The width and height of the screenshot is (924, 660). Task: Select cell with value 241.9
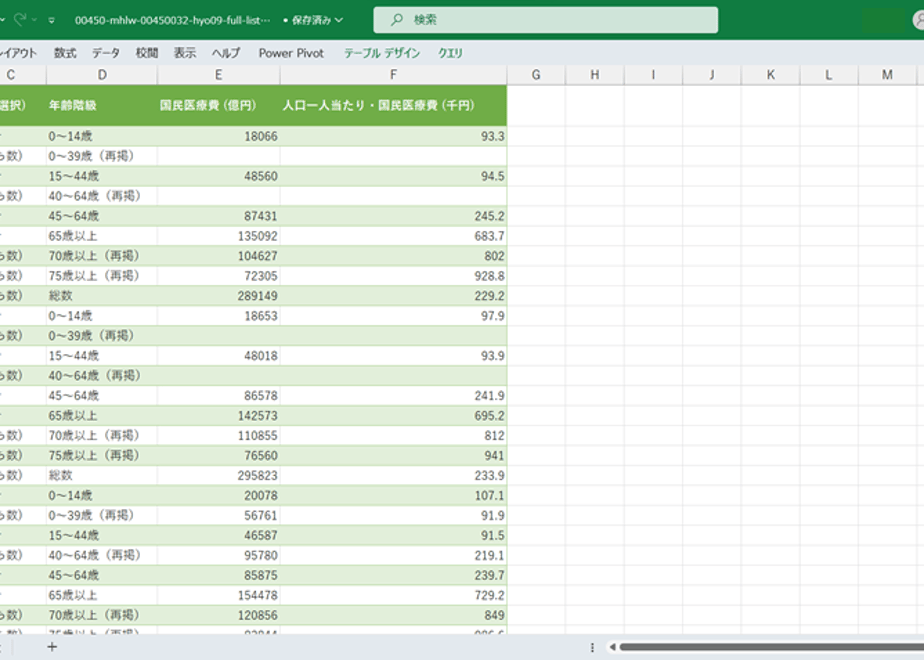click(393, 396)
